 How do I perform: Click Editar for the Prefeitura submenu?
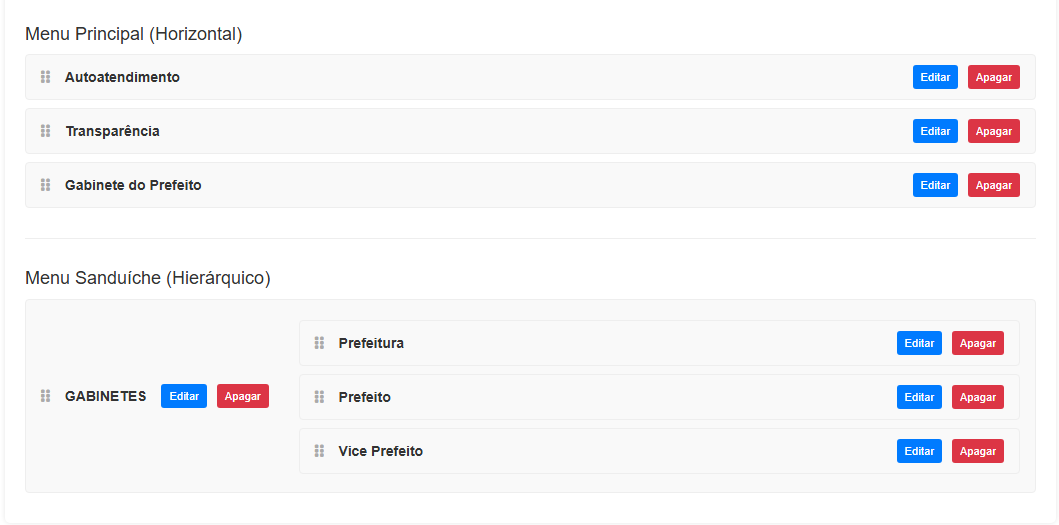tap(919, 343)
